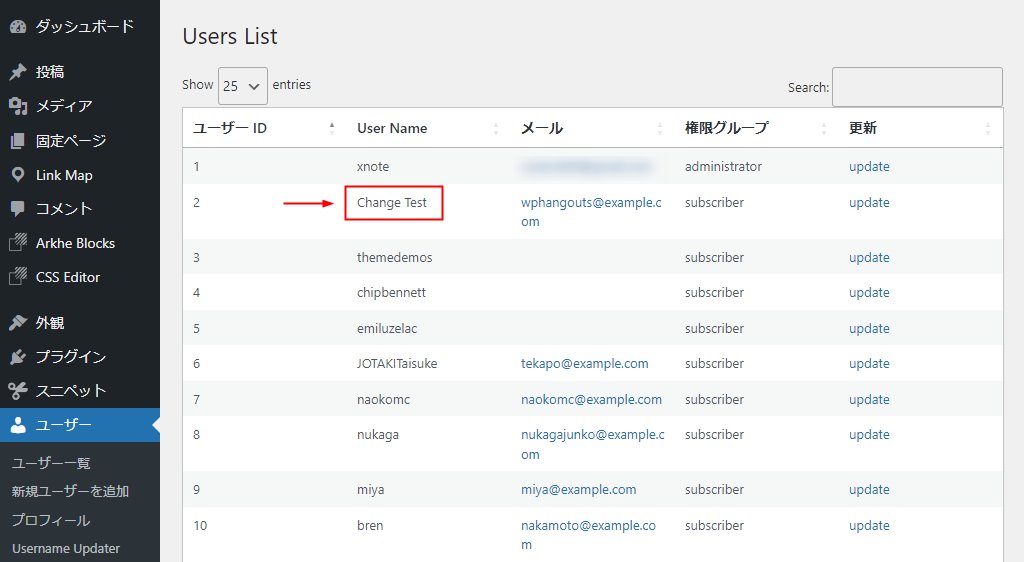The image size is (1024, 562).
Task: Sort table by User Name column arrows
Action: (x=496, y=129)
